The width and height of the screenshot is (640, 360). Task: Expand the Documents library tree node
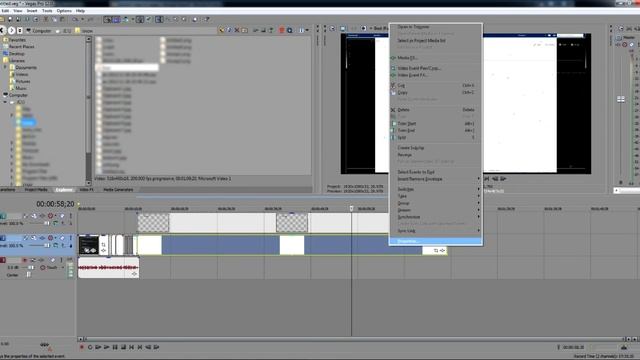[x=5, y=67]
